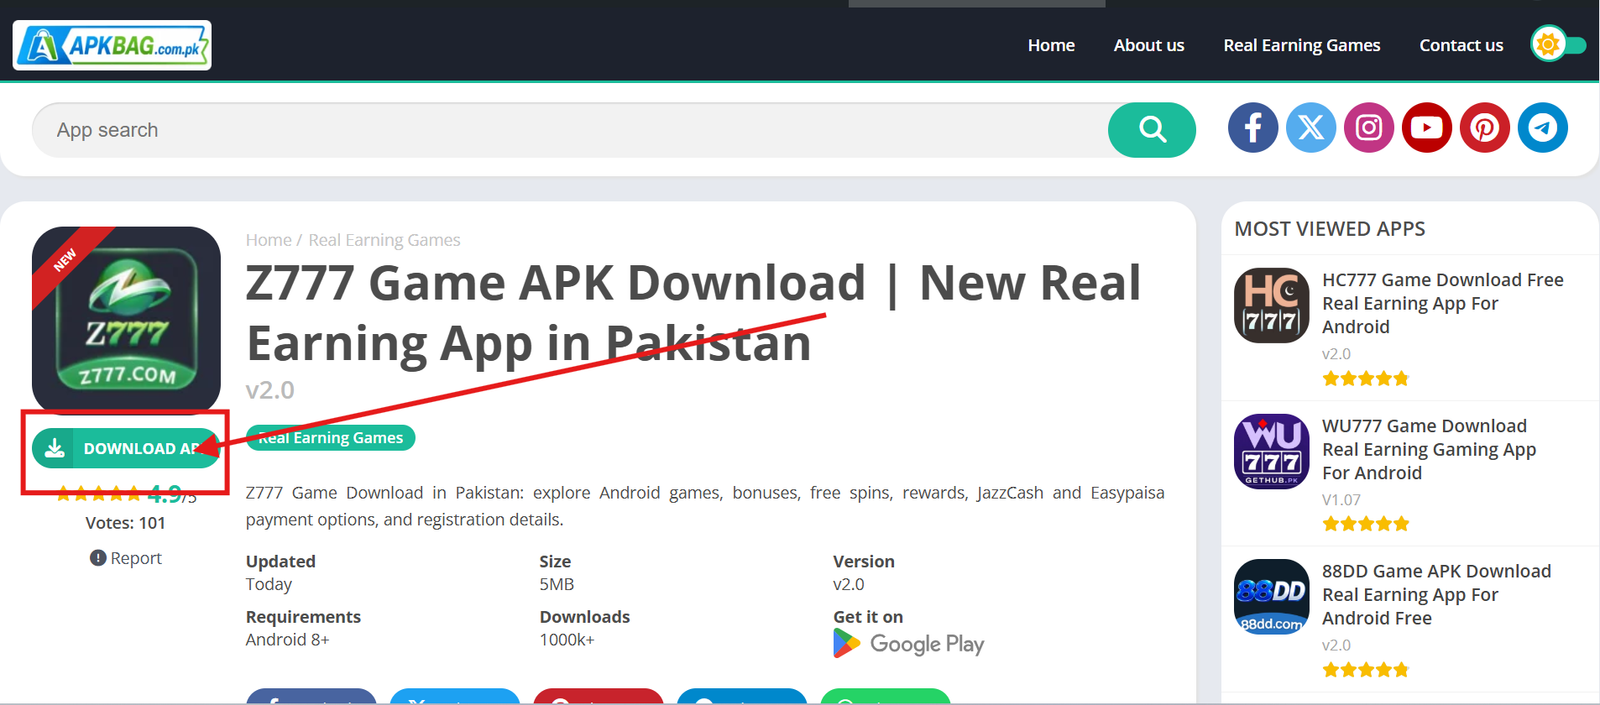Open X (Twitter) social icon

1311,128
